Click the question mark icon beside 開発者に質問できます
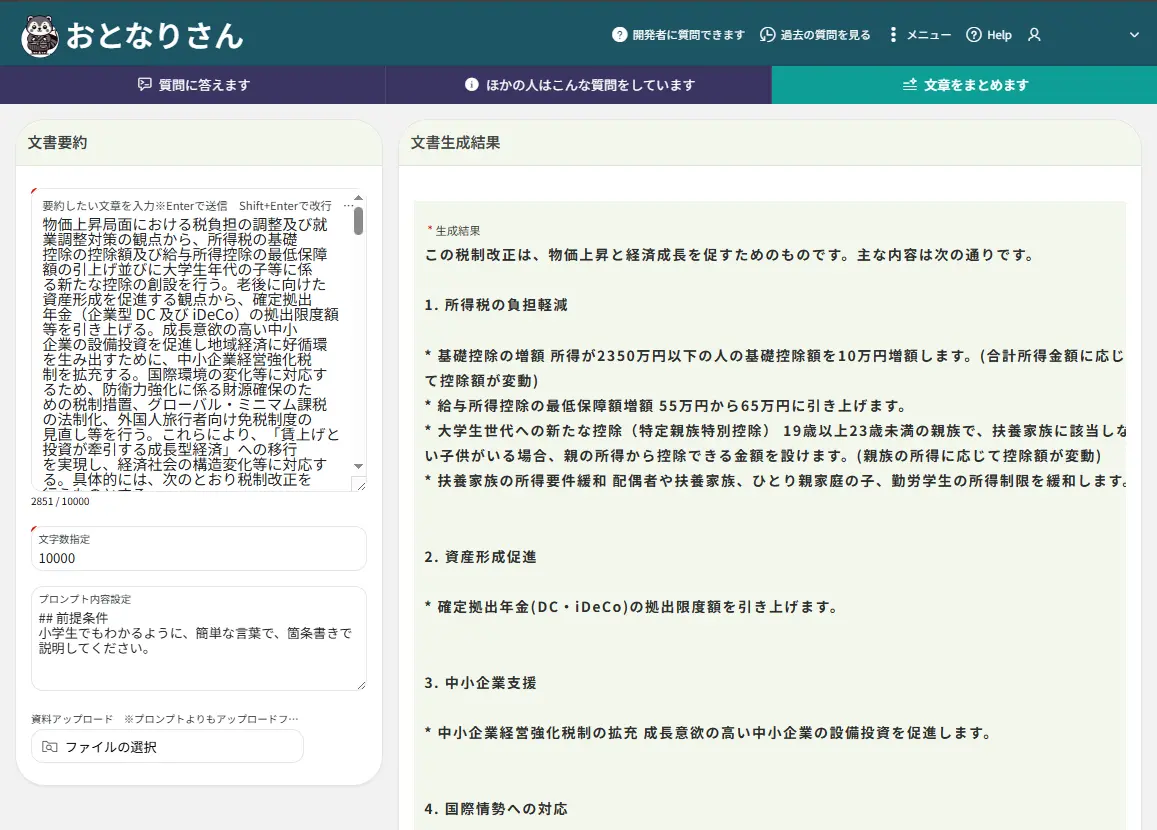The height and width of the screenshot is (830, 1157). click(x=619, y=35)
